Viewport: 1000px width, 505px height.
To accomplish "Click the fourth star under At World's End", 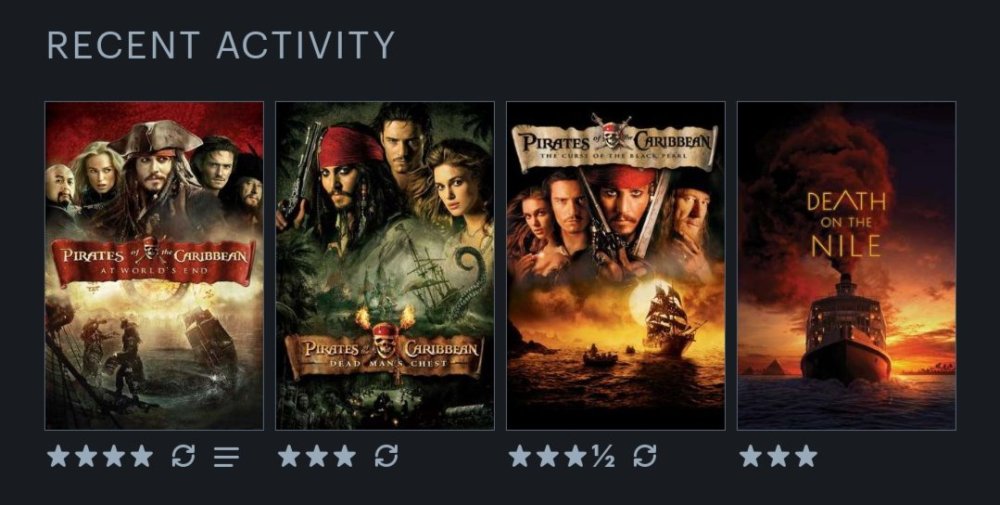I will coord(142,456).
